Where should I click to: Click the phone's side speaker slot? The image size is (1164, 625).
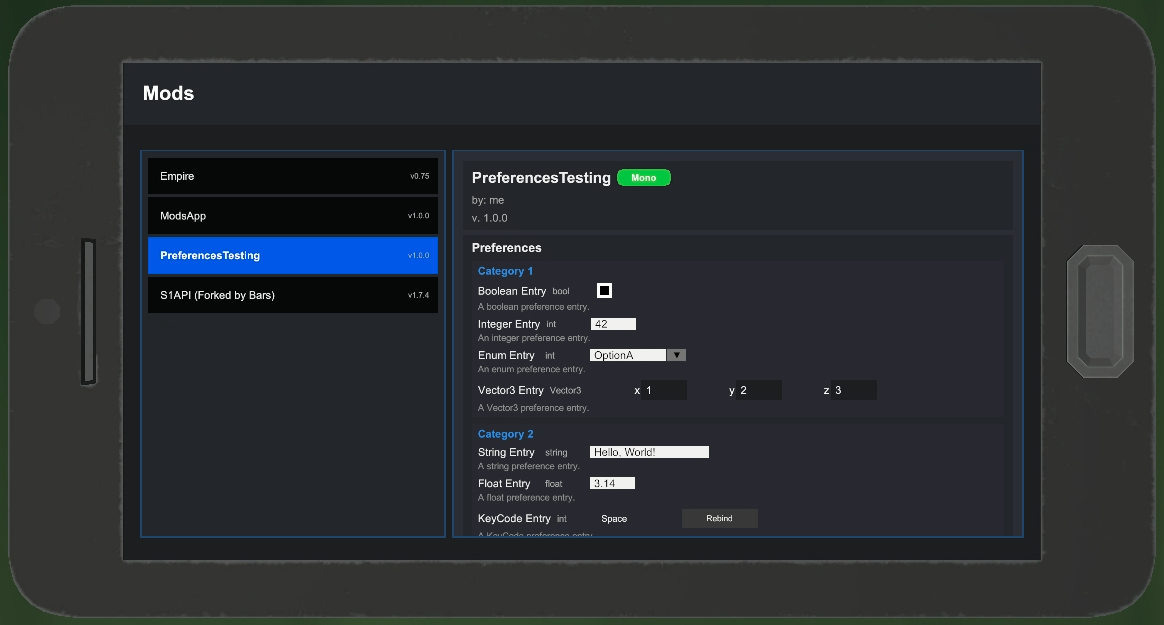click(88, 312)
